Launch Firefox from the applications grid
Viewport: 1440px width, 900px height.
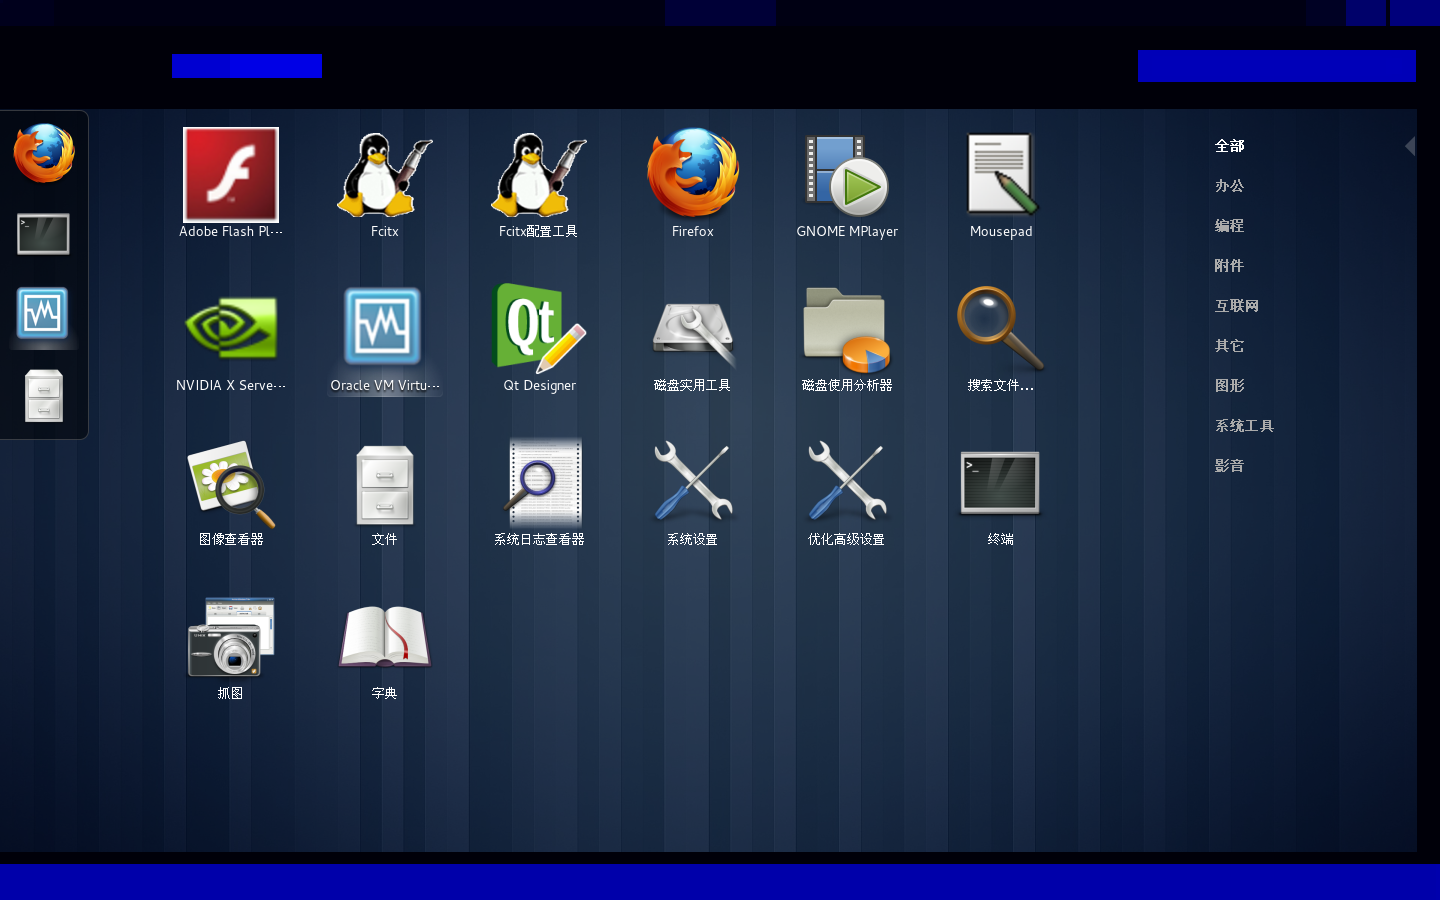coord(693,183)
